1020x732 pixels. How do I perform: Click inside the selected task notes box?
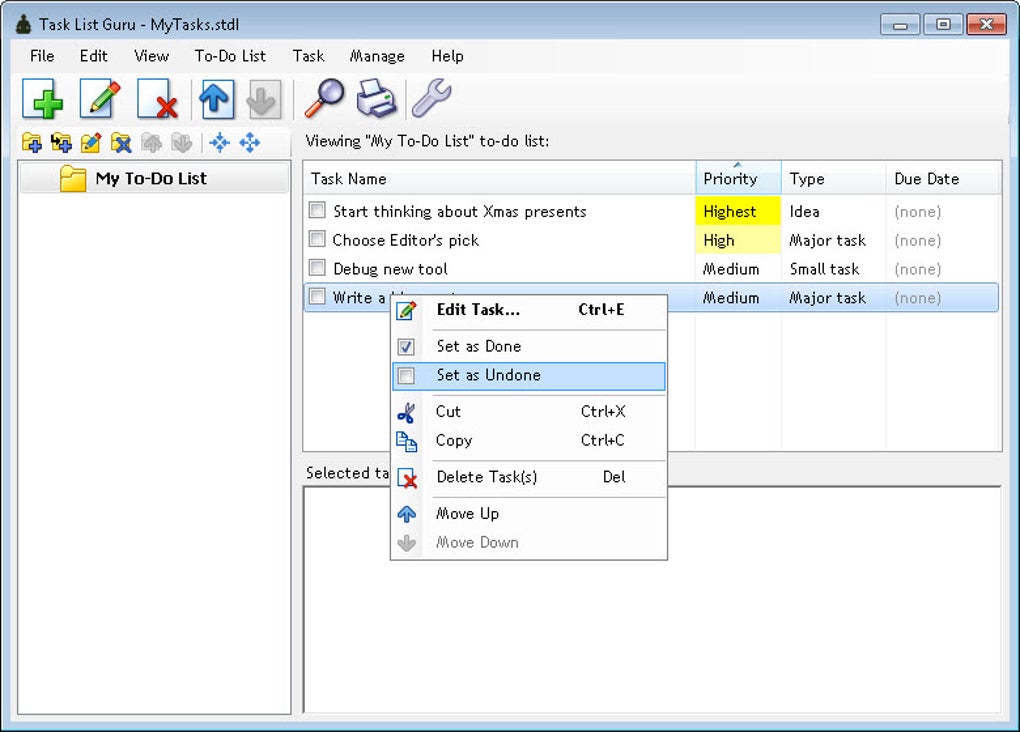pyautogui.click(x=652, y=599)
